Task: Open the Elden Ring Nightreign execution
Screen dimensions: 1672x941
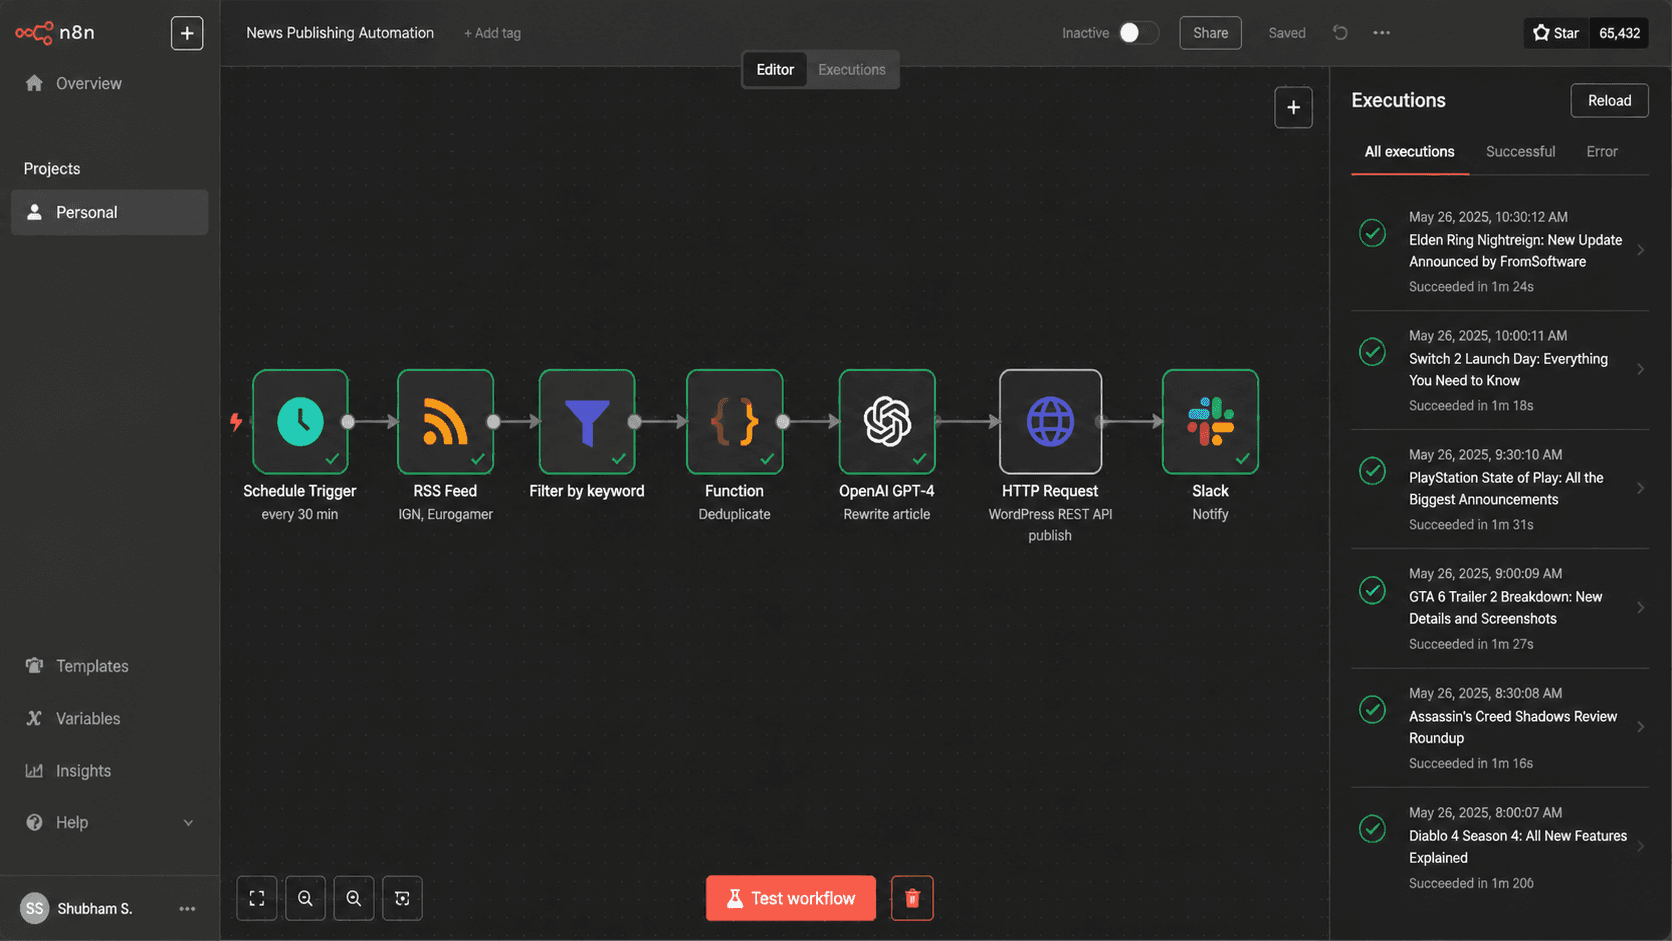Action: click(x=1500, y=251)
